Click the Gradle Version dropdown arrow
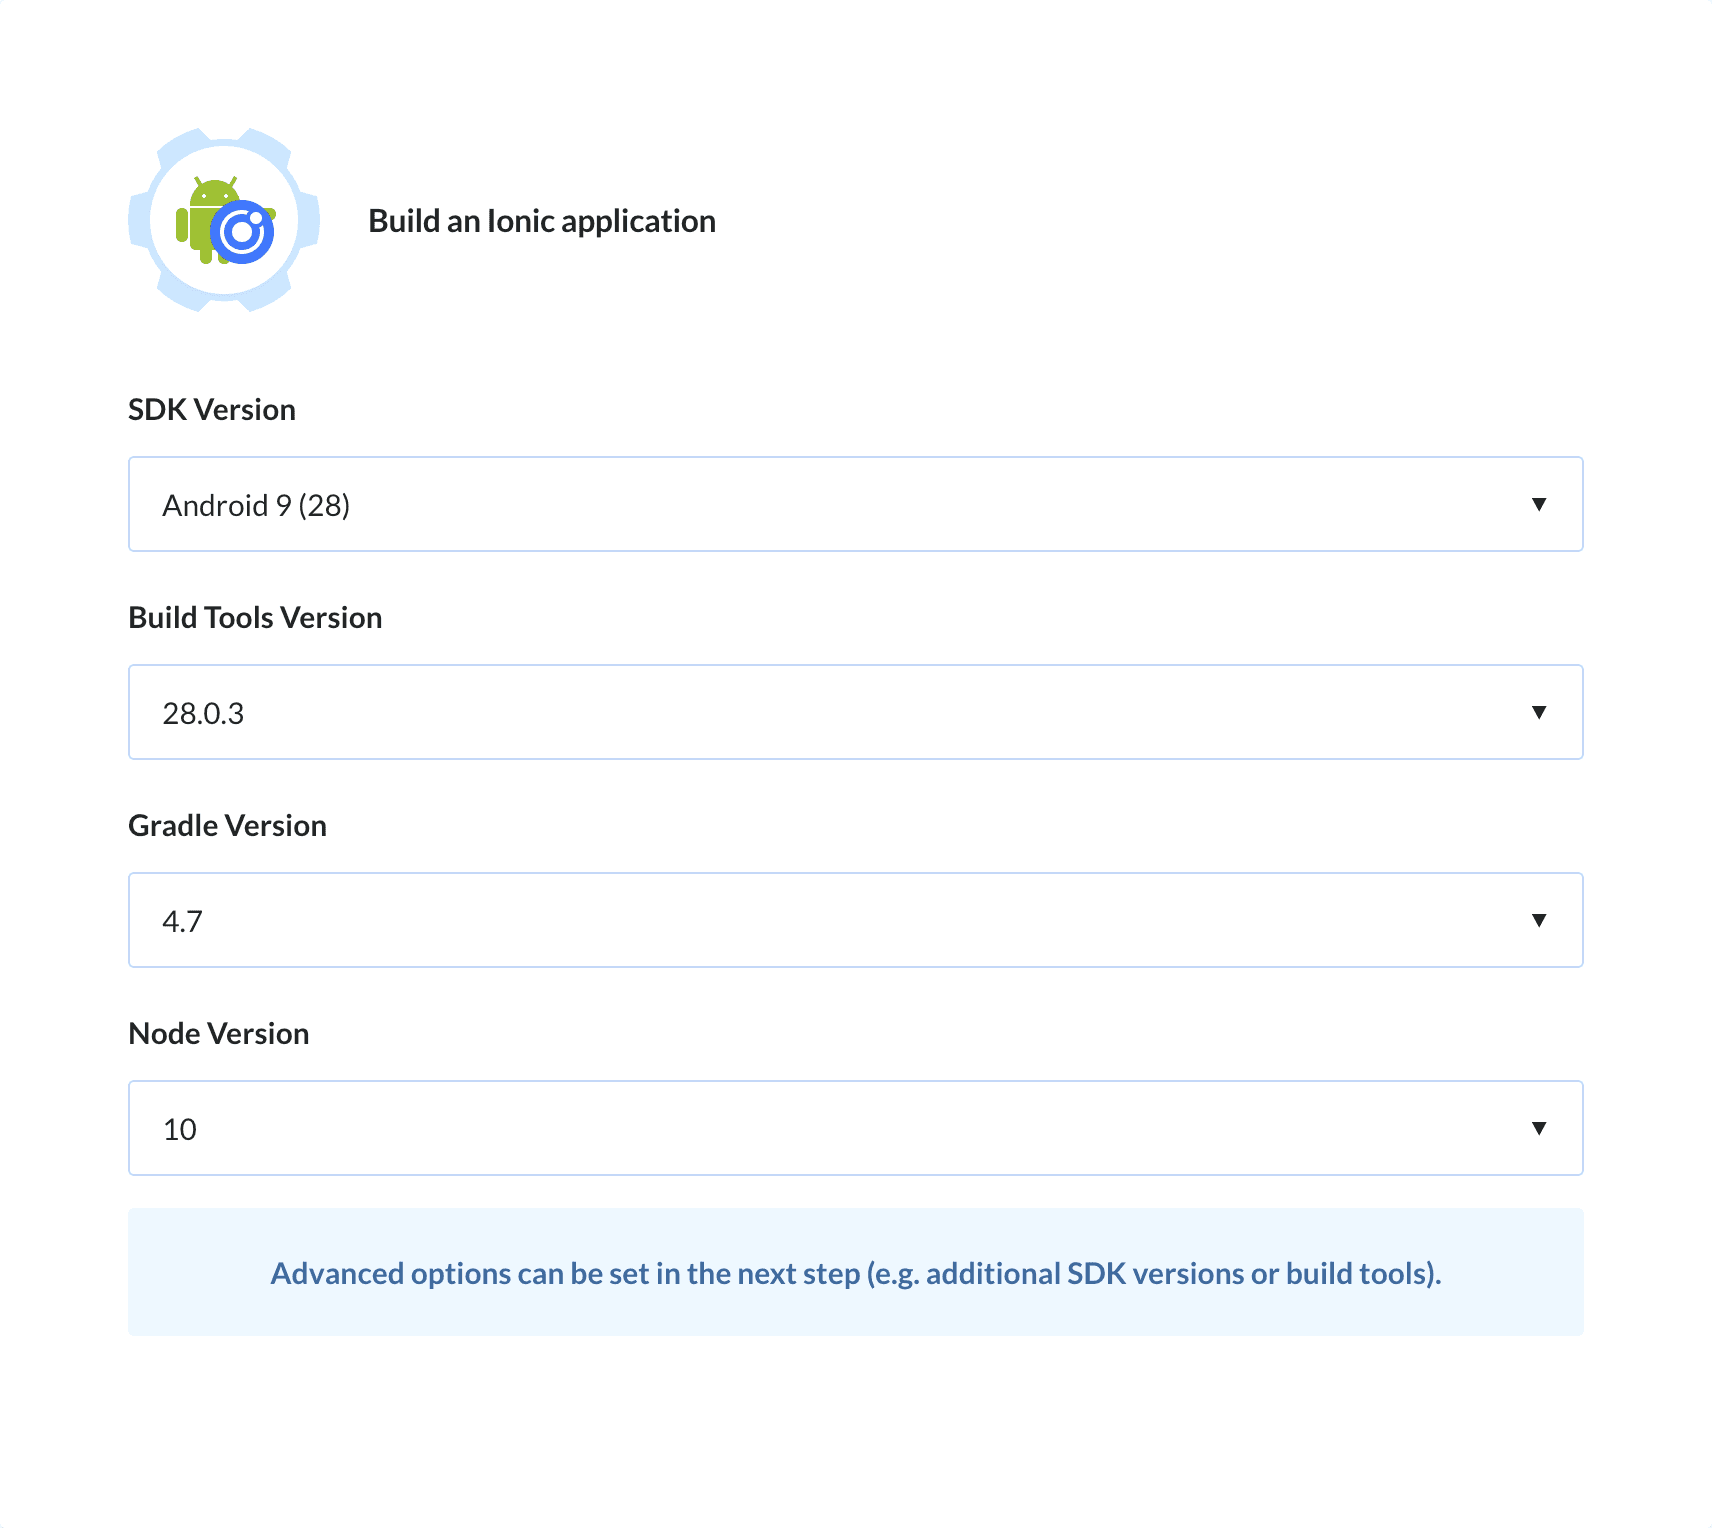The height and width of the screenshot is (1528, 1712). [x=1540, y=920]
